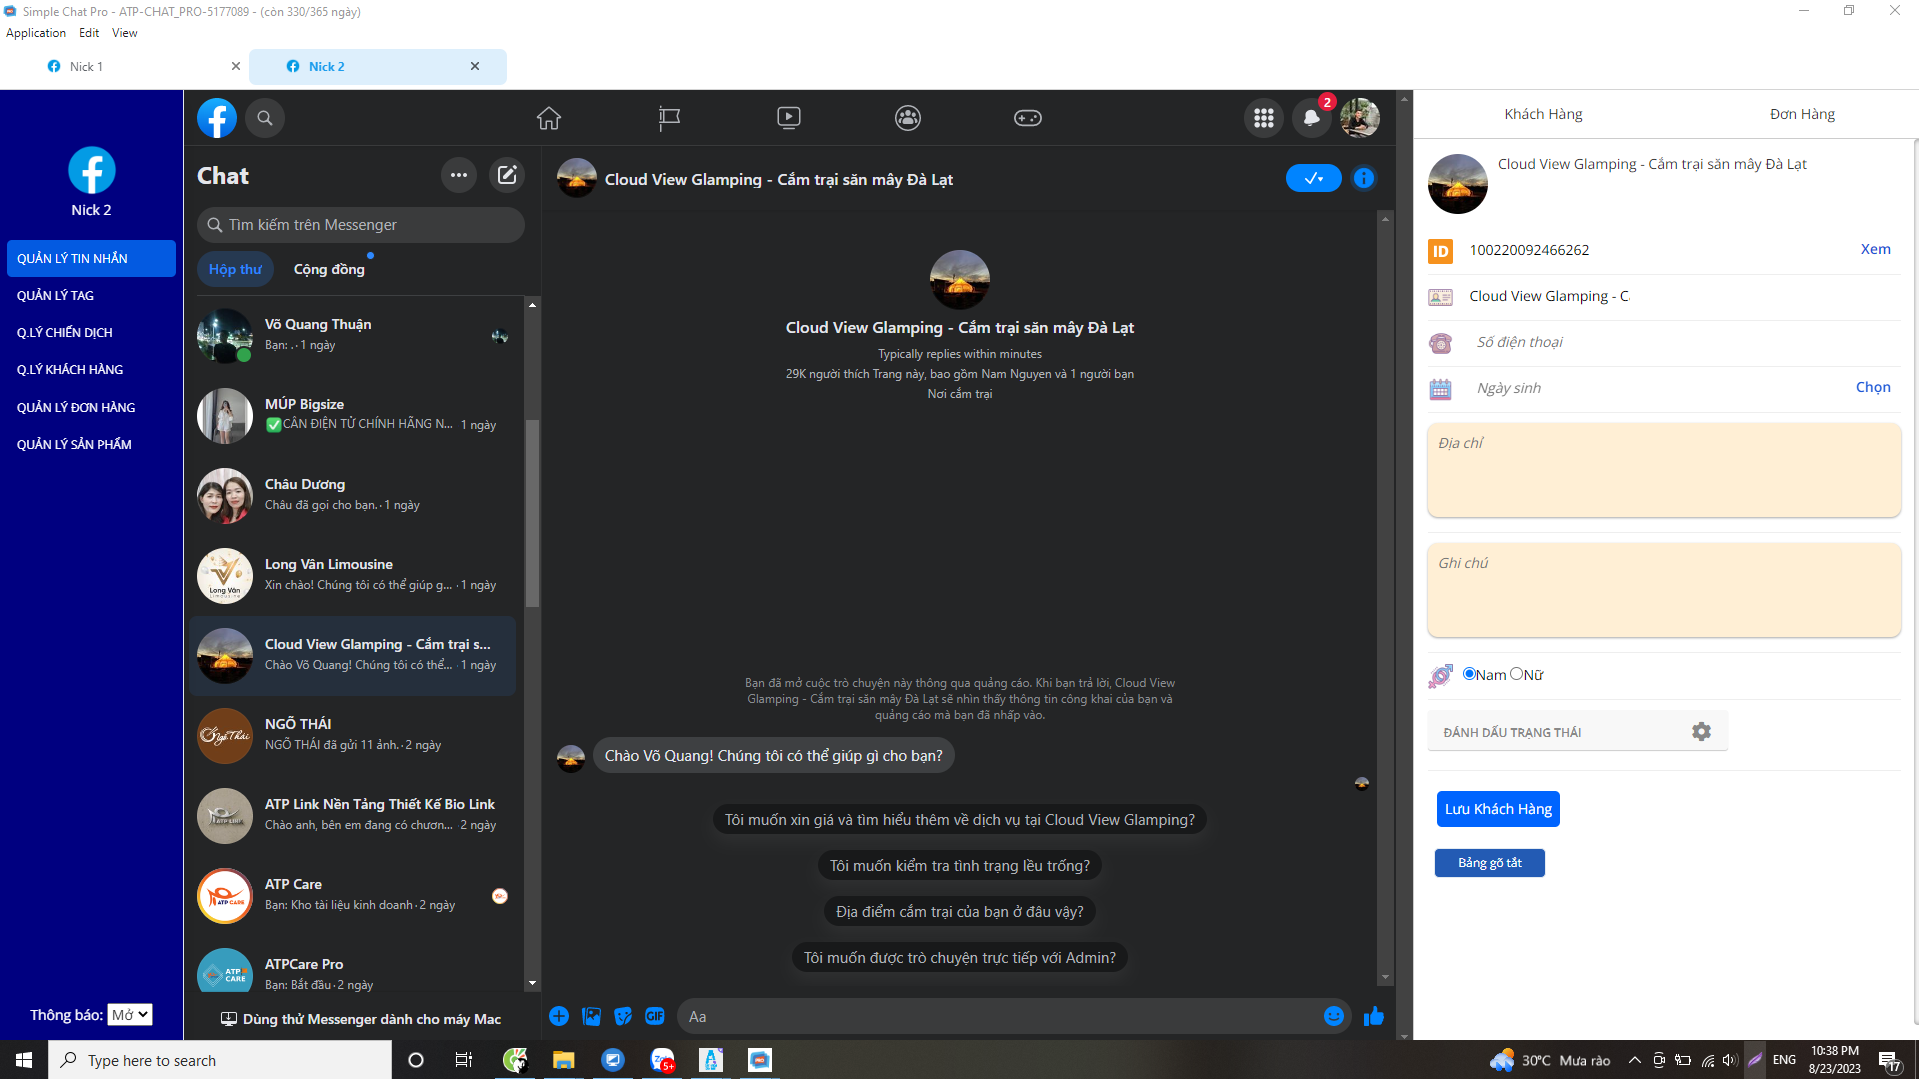The height and width of the screenshot is (1079, 1919).
Task: Open the Gaming controller icon
Action: coord(1028,118)
